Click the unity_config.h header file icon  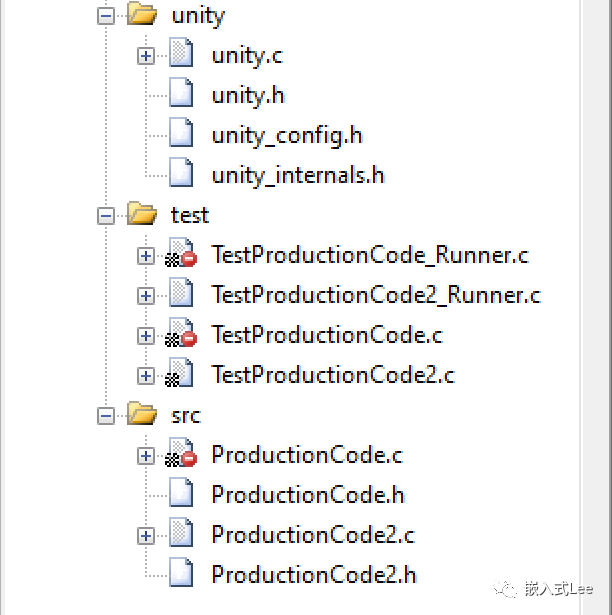click(x=181, y=135)
